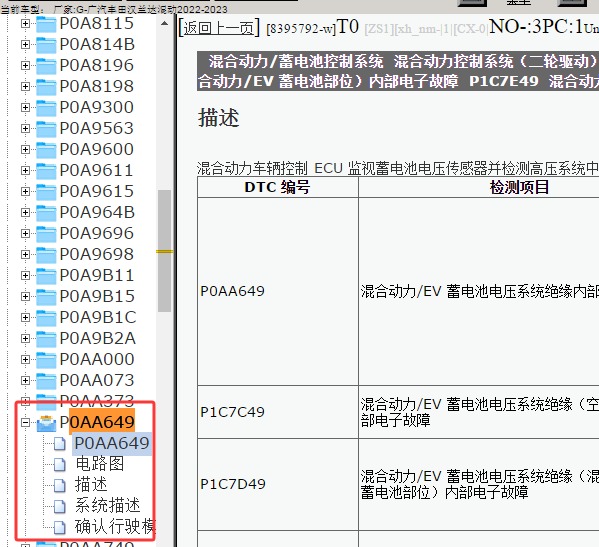The height and width of the screenshot is (547, 599).
Task: Click the P0A9696 folder icon
Action: pyautogui.click(x=46, y=234)
